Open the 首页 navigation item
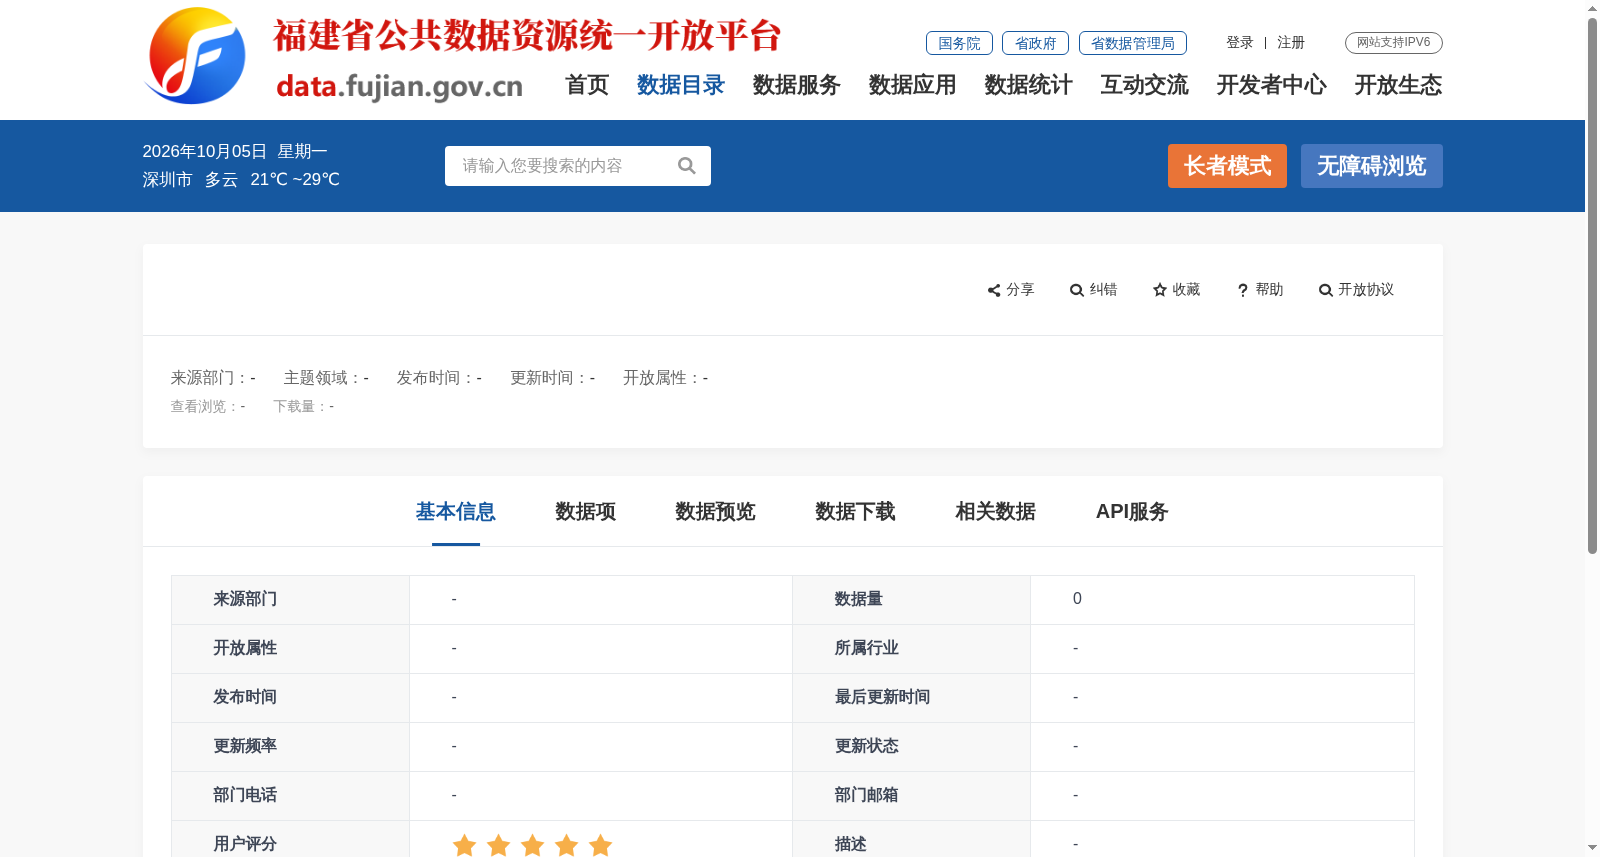 tap(587, 85)
